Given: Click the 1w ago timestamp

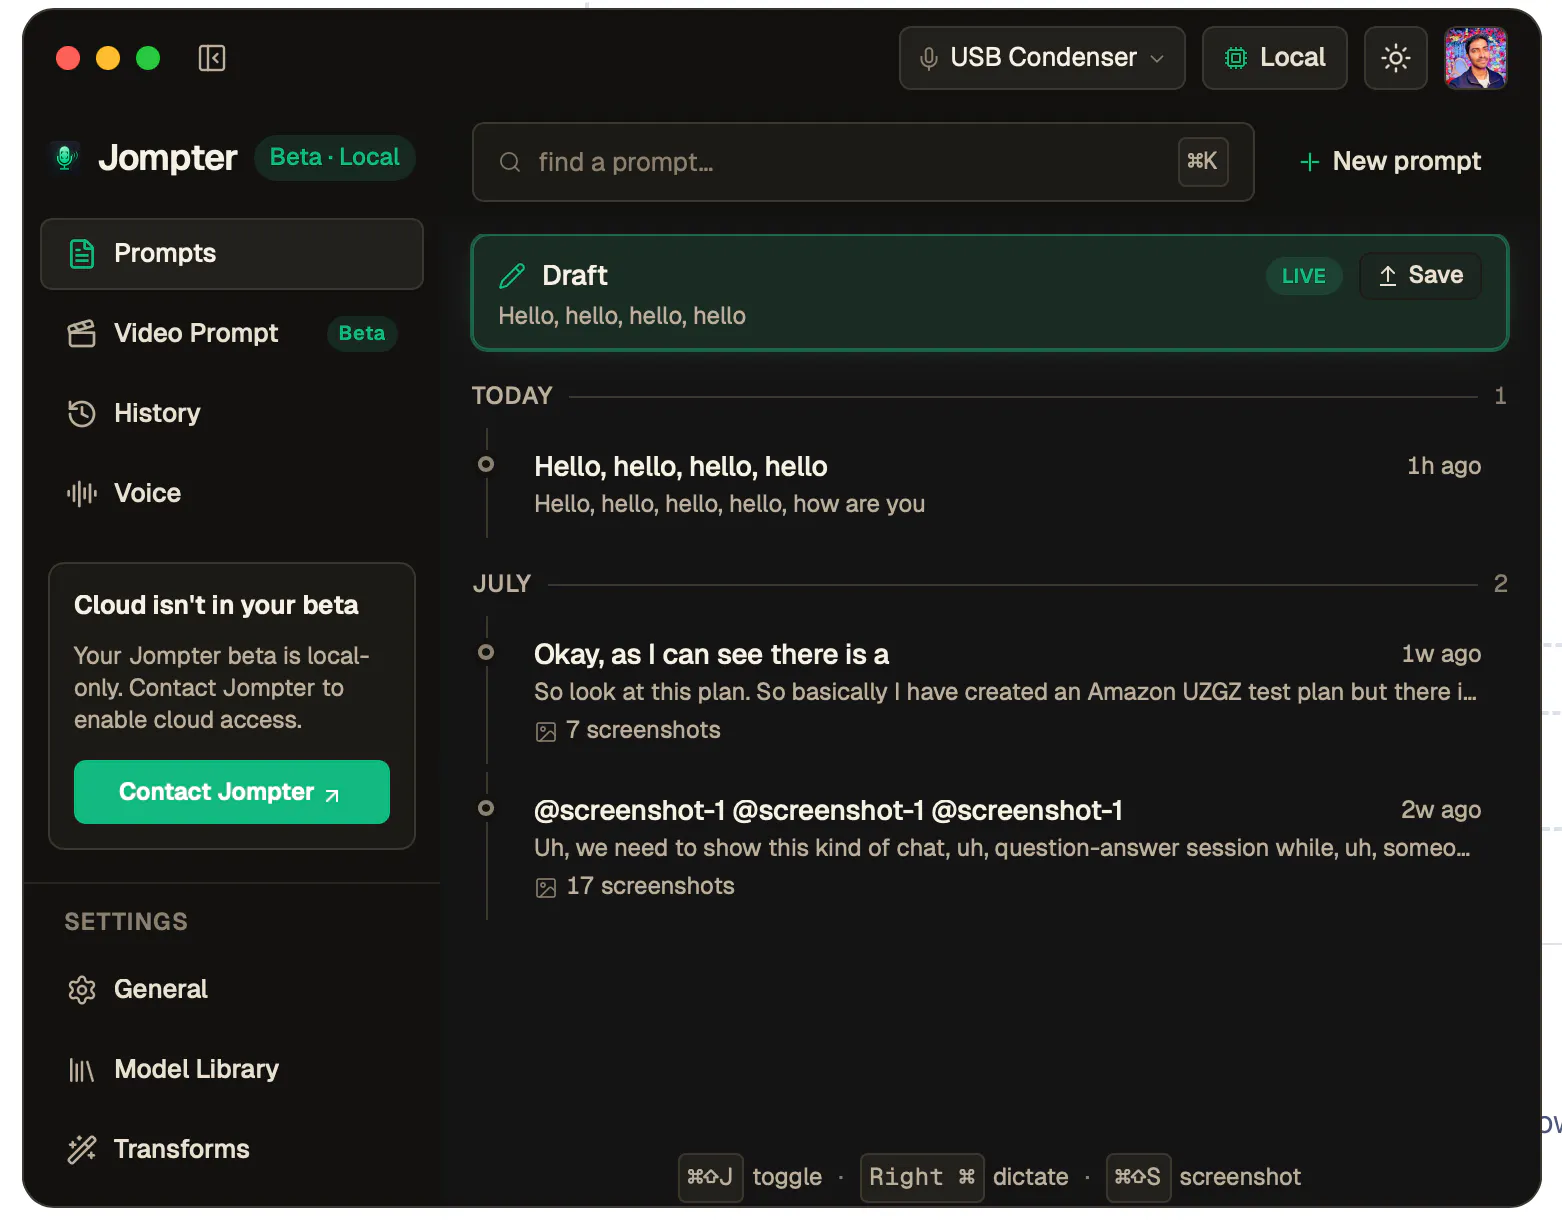Looking at the screenshot, I should (1441, 654).
